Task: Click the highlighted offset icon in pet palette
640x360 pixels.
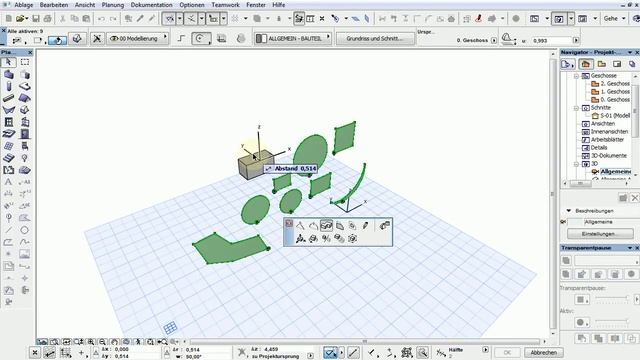Action: (326, 225)
